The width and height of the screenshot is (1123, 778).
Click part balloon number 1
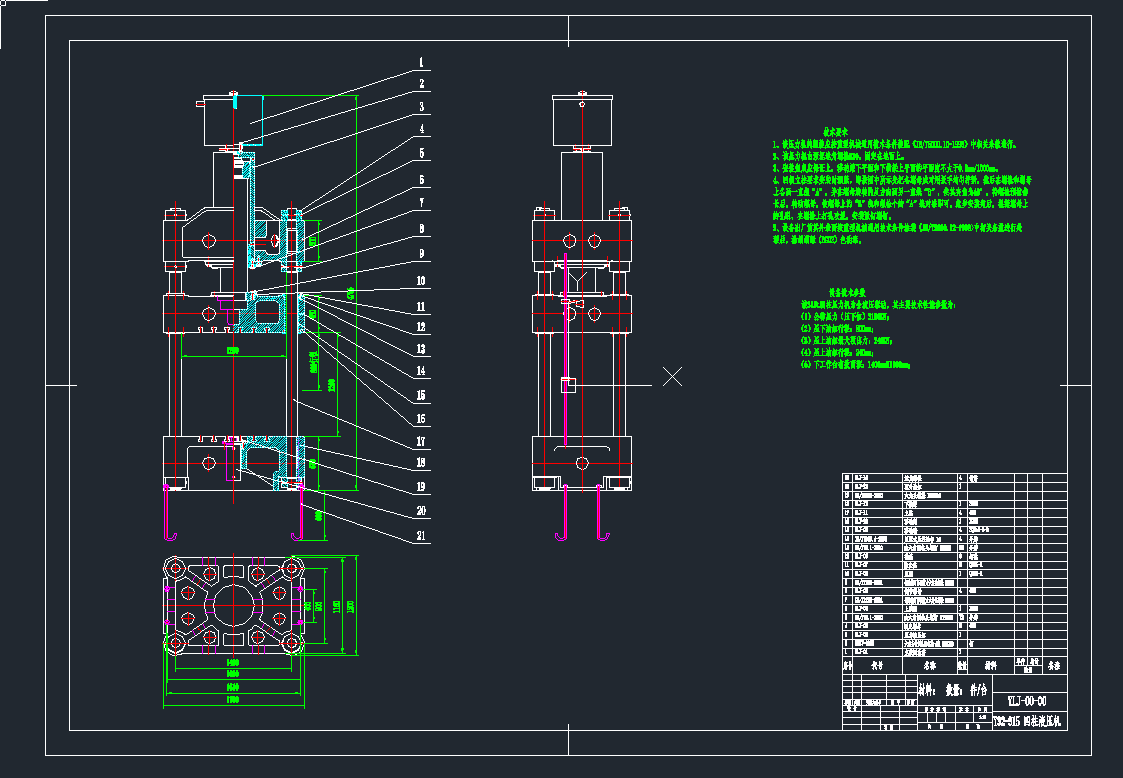tap(421, 62)
